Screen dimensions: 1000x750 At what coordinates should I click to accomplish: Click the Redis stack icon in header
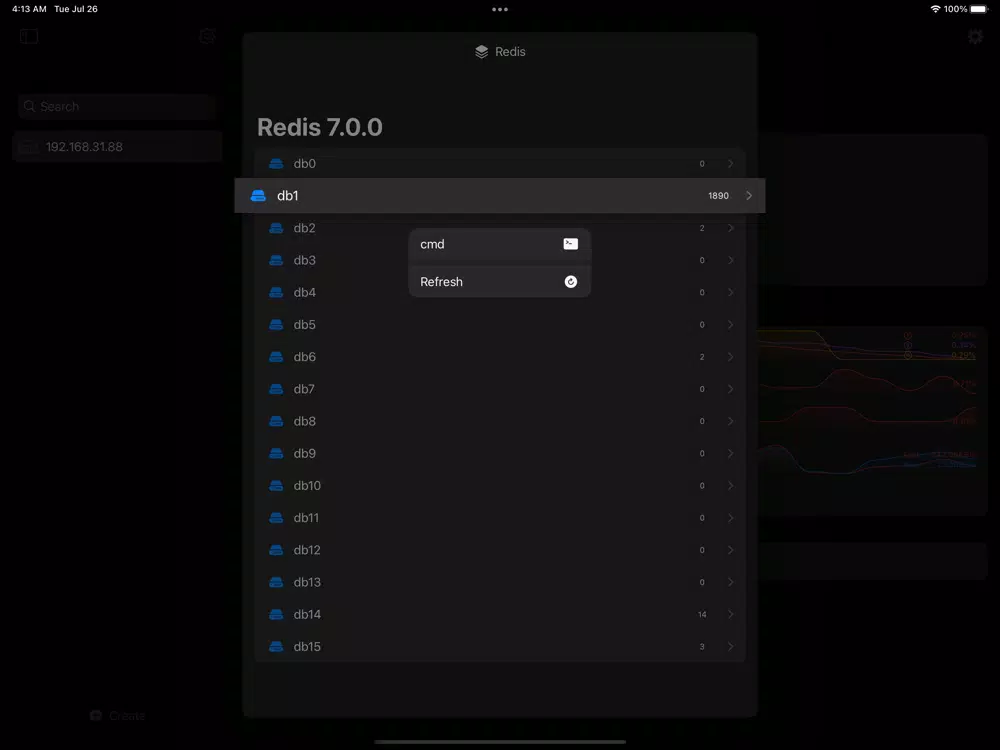click(482, 52)
